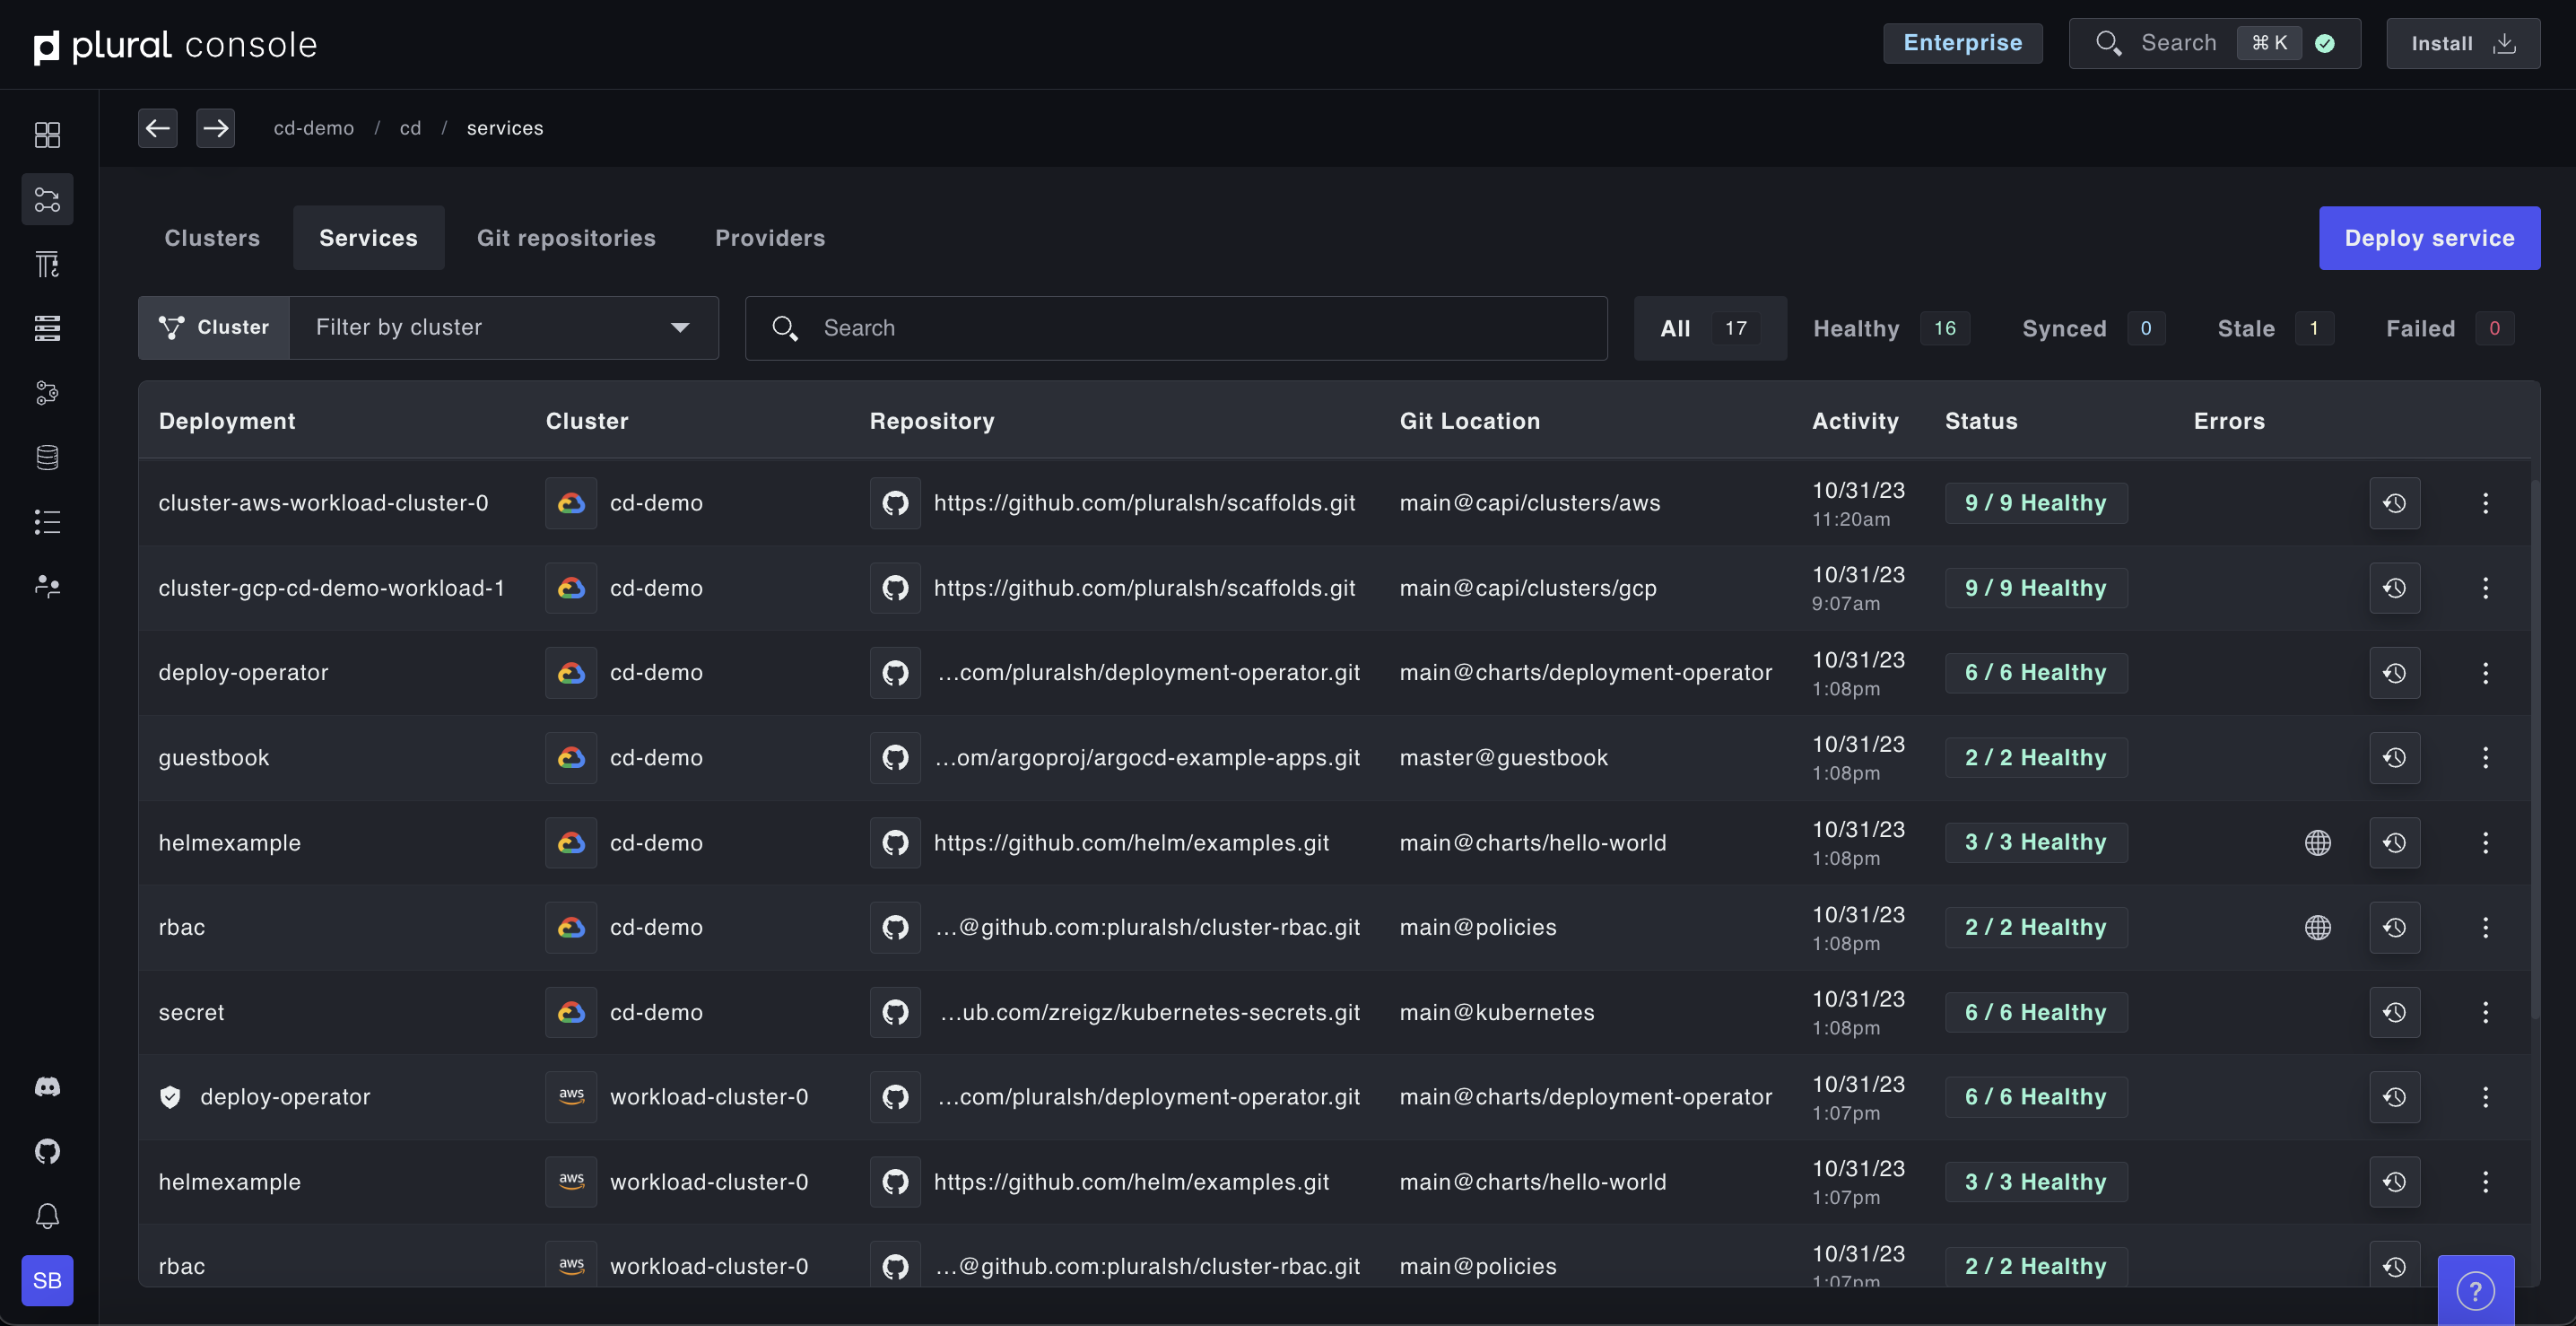
Task: Go back using the left arrow
Action: pyautogui.click(x=157, y=128)
